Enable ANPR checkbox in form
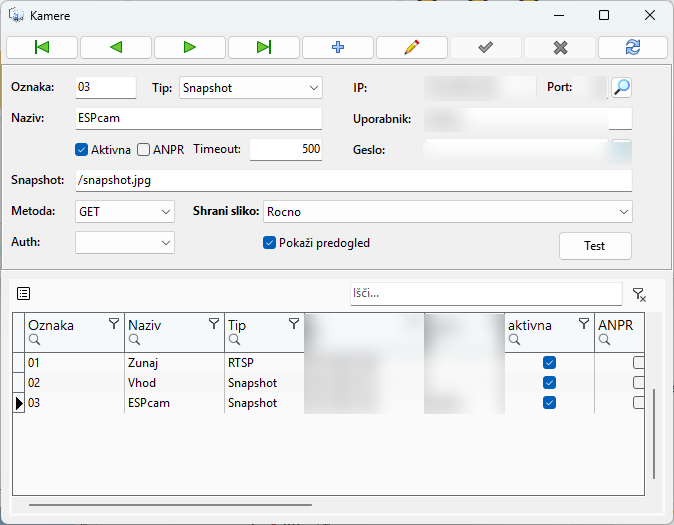The height and width of the screenshot is (525, 674). (x=143, y=150)
